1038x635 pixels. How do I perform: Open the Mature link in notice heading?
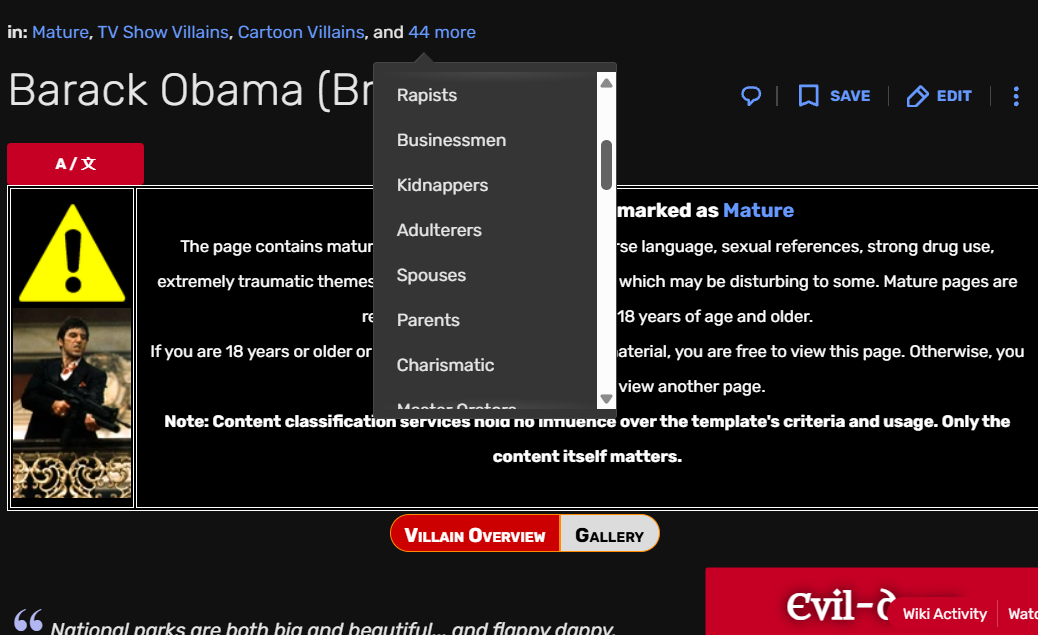[x=758, y=210]
